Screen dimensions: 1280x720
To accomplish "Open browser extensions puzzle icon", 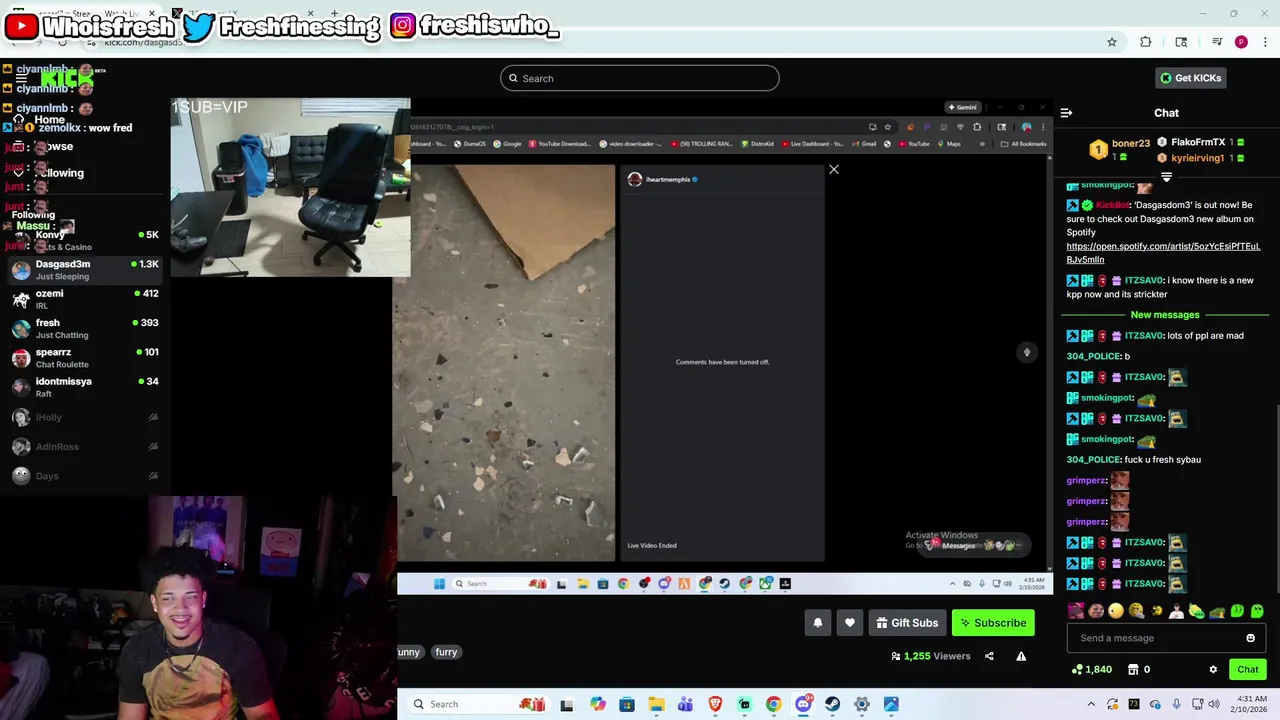I will [x=1146, y=42].
